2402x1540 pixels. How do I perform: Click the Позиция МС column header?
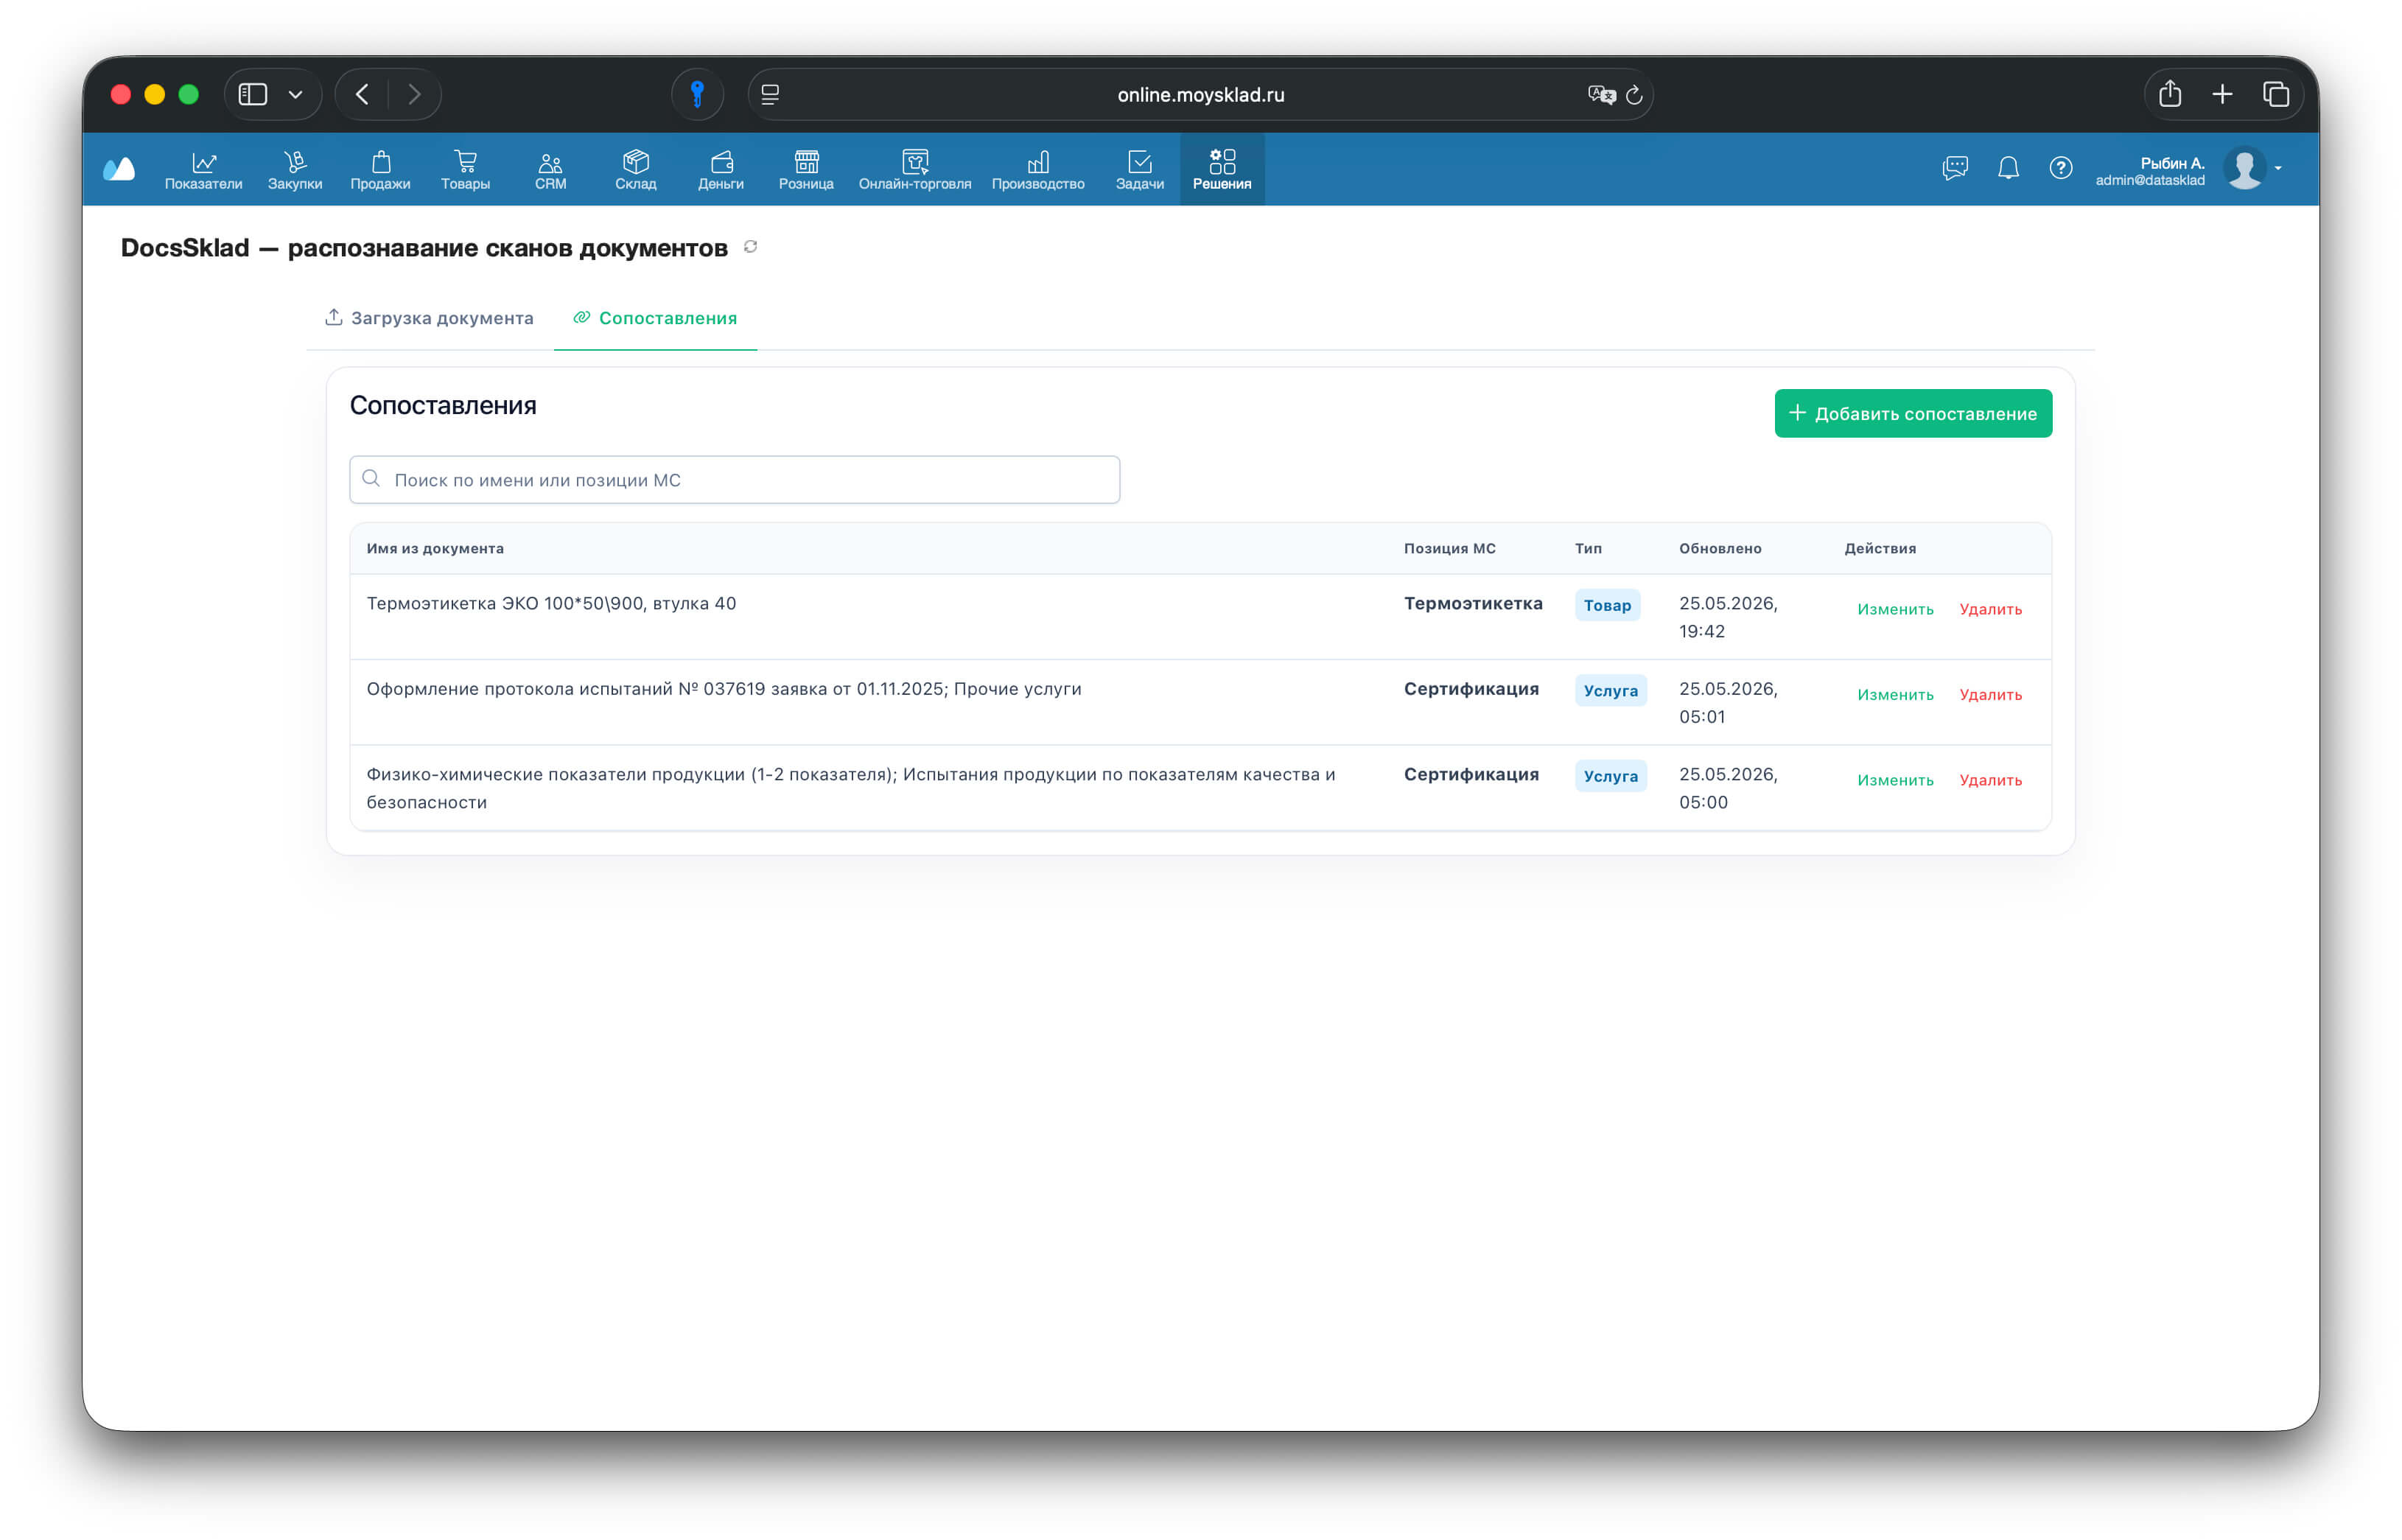pos(1449,548)
